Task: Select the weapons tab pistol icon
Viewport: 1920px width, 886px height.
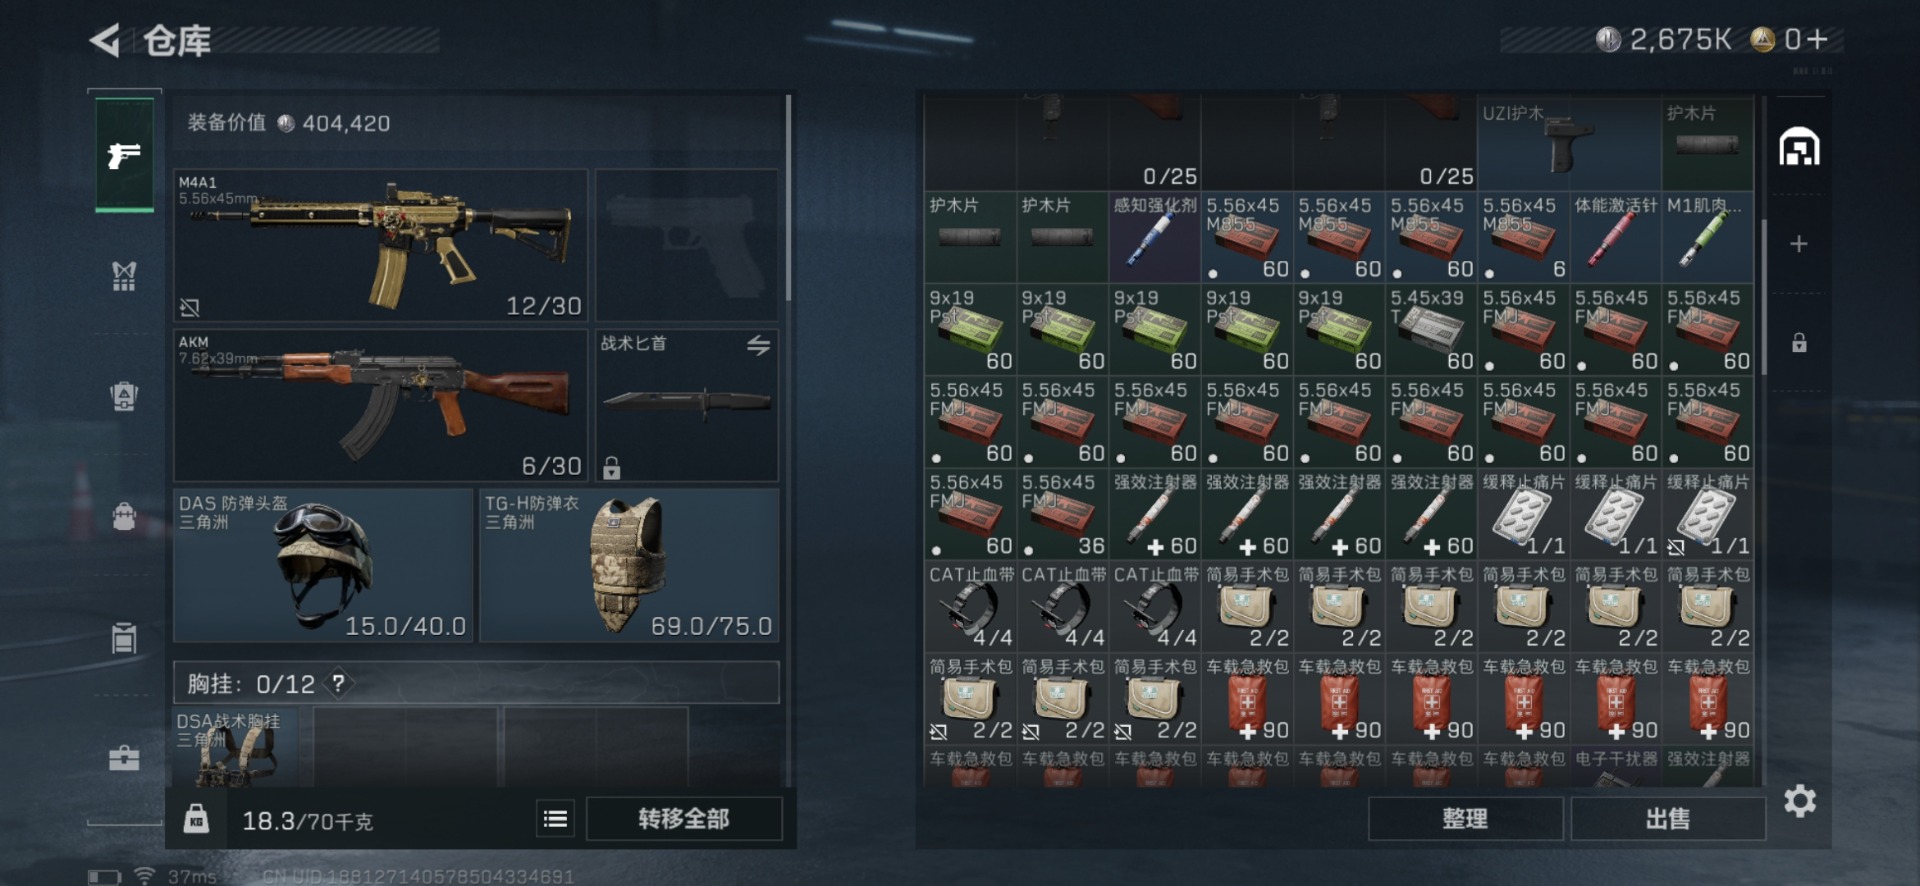Action: [124, 155]
